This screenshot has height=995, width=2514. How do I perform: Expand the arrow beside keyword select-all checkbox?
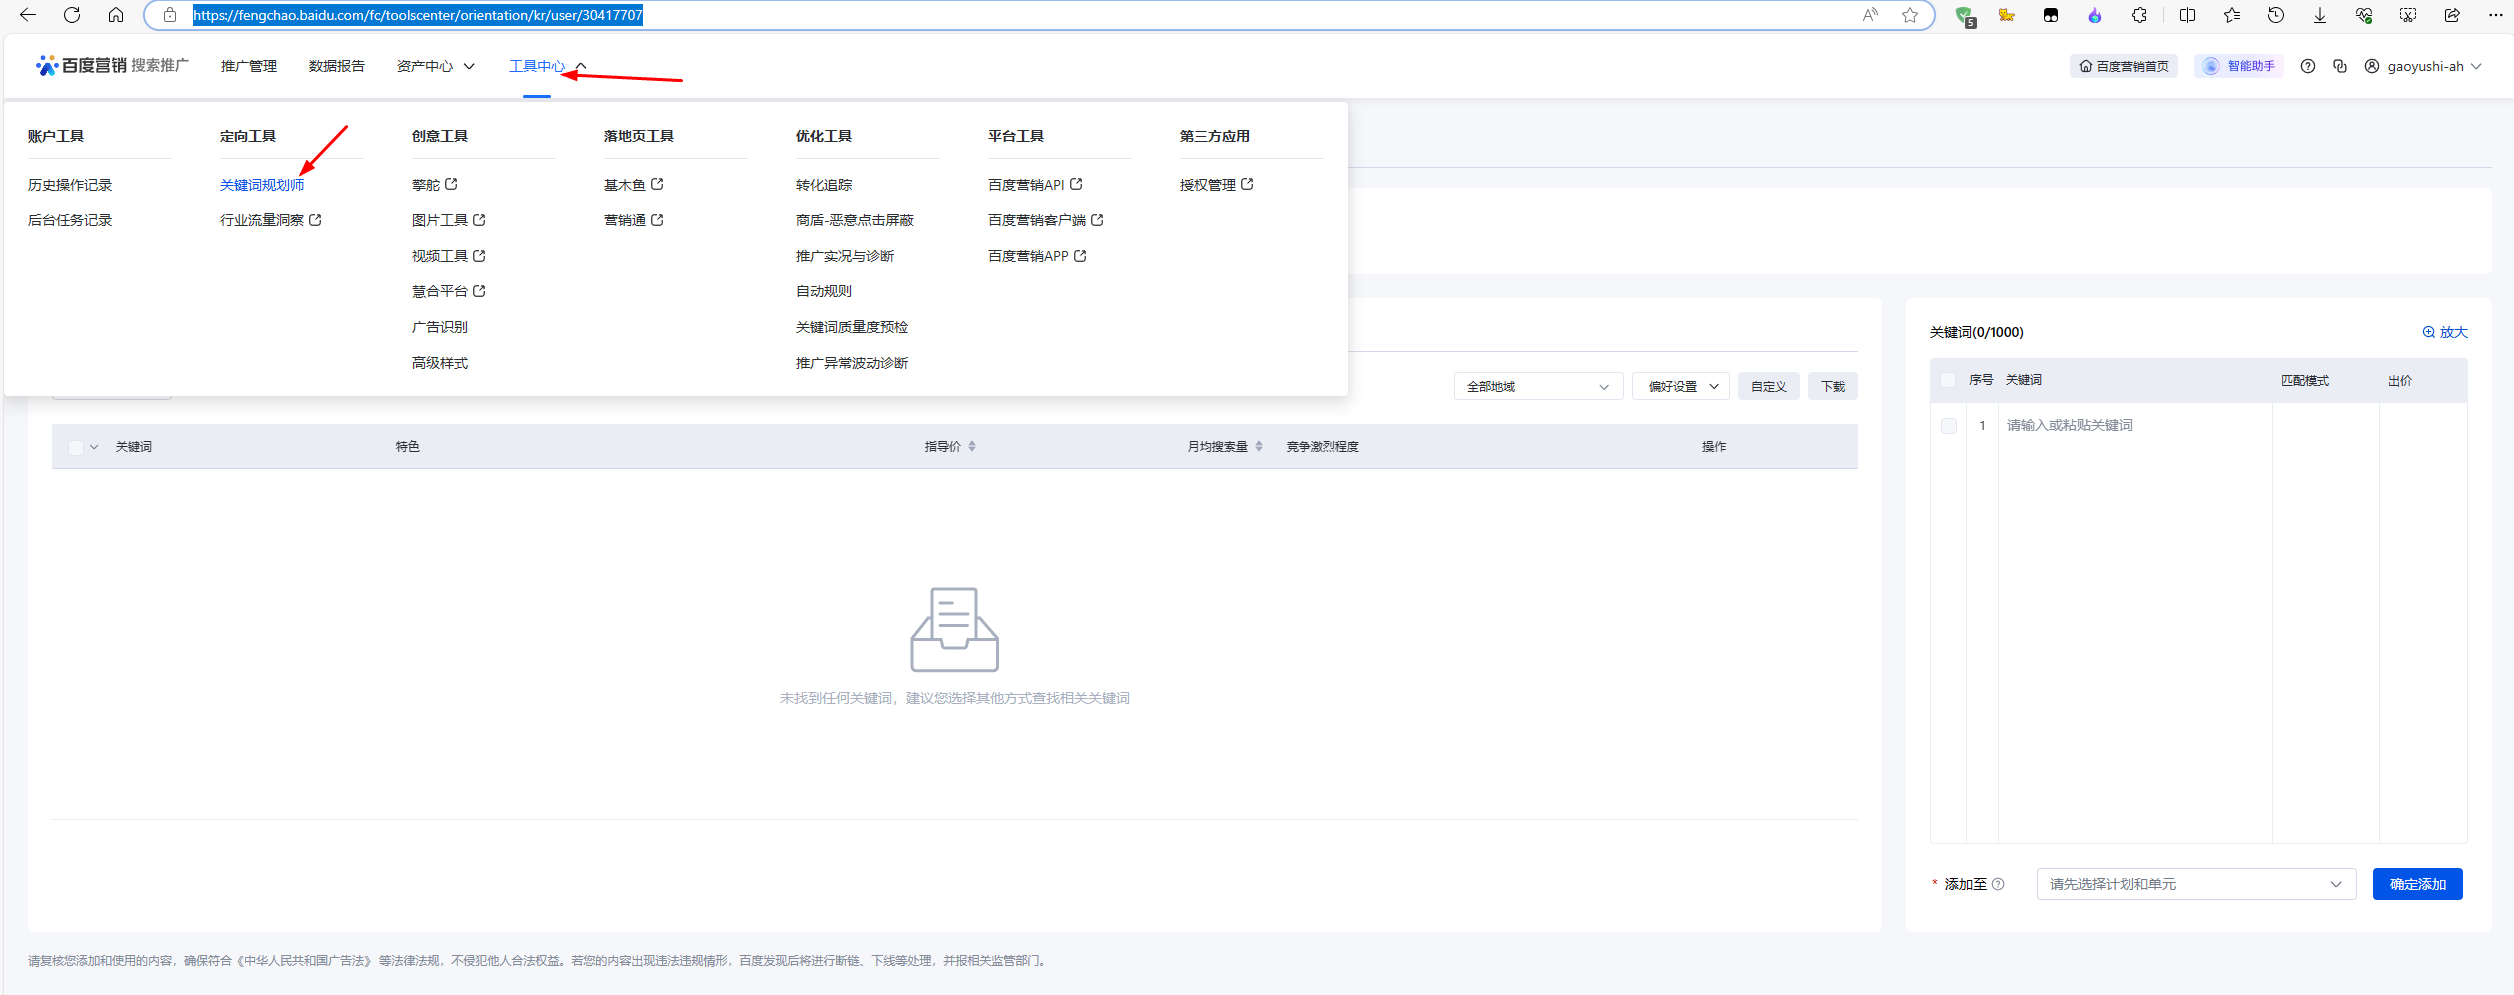[x=94, y=447]
